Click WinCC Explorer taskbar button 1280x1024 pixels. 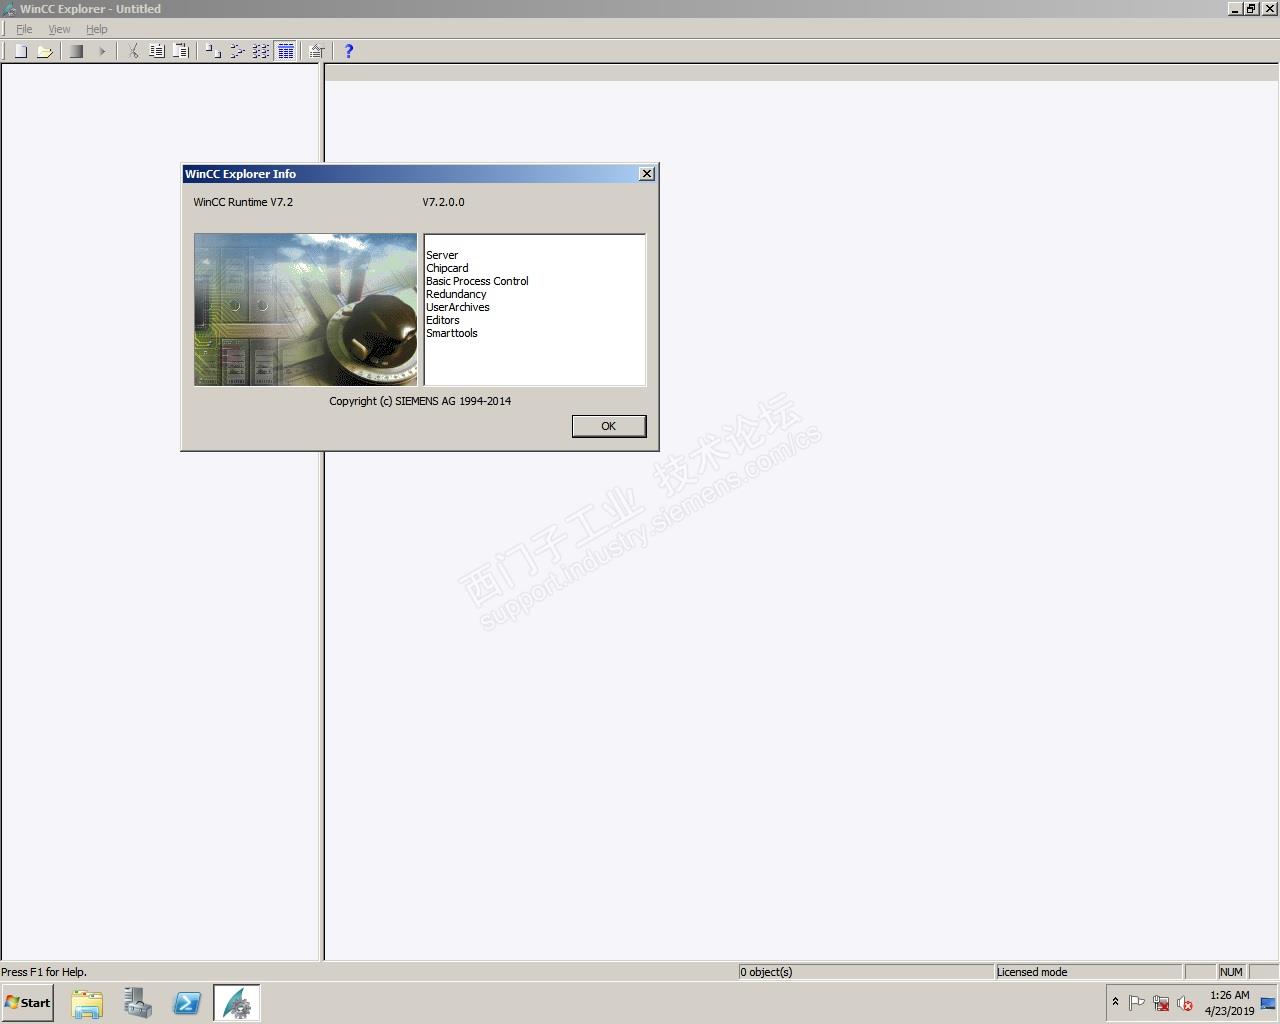(x=237, y=1003)
